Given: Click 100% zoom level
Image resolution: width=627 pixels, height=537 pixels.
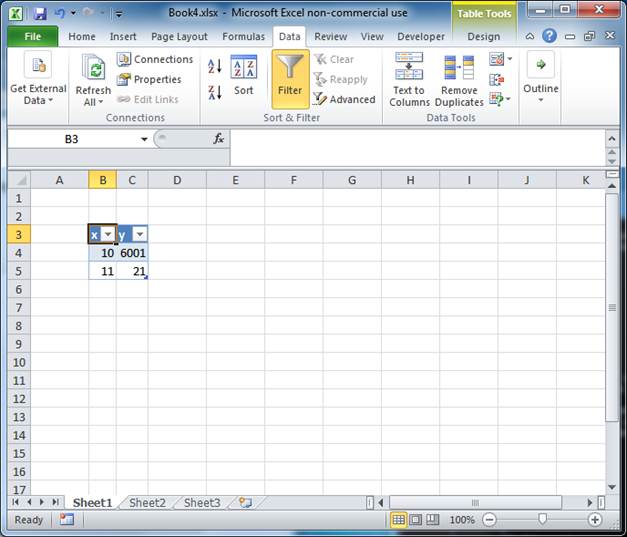Looking at the screenshot, I should point(462,519).
